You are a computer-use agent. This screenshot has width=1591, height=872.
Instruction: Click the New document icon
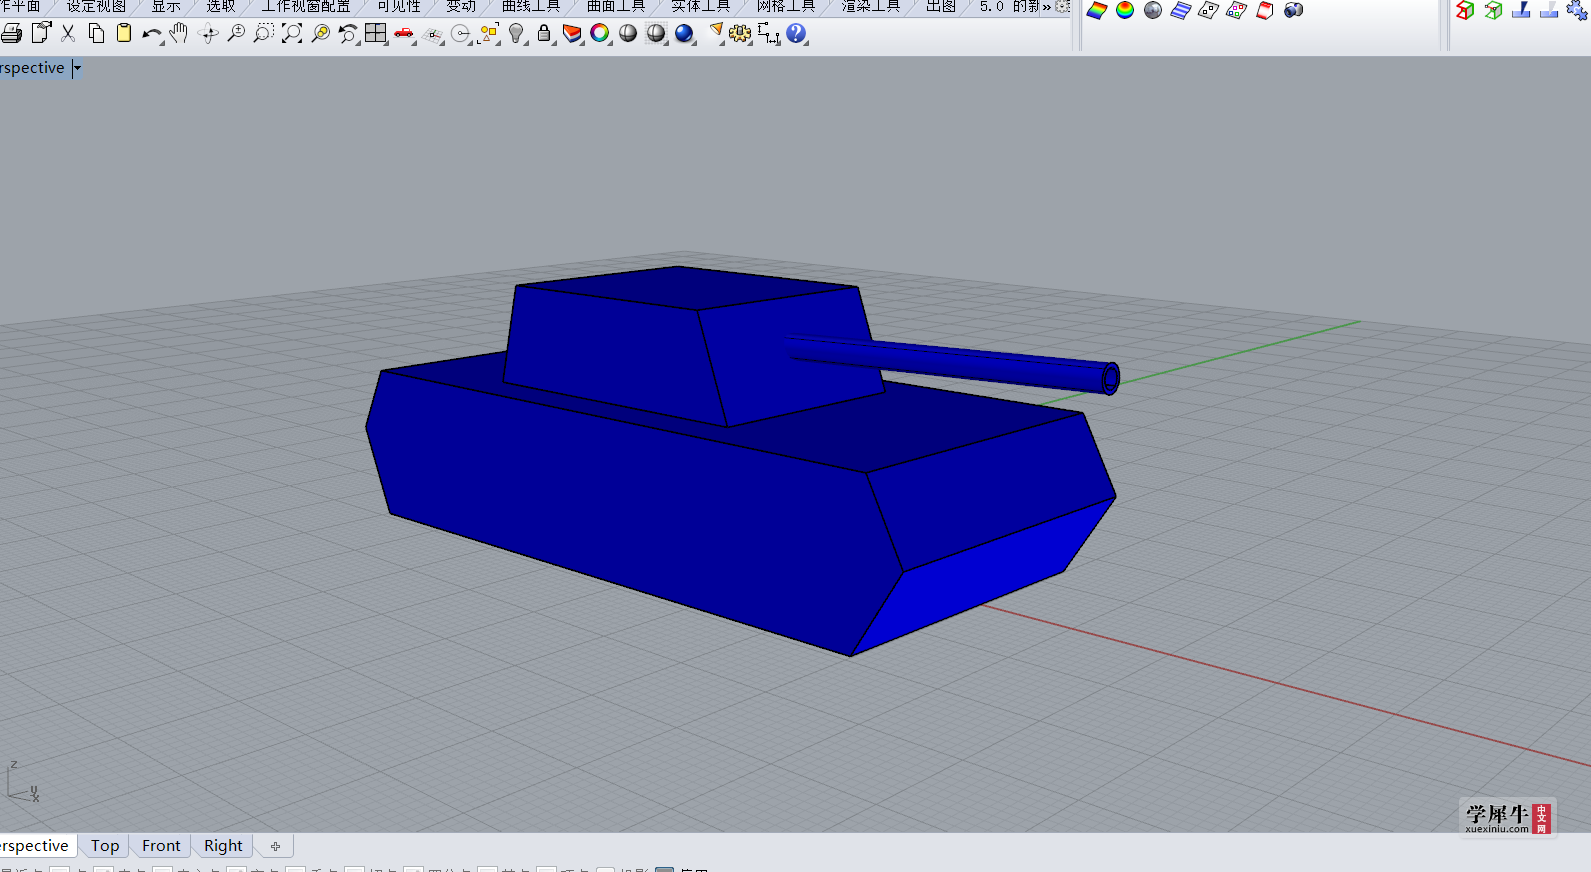[x=41, y=33]
